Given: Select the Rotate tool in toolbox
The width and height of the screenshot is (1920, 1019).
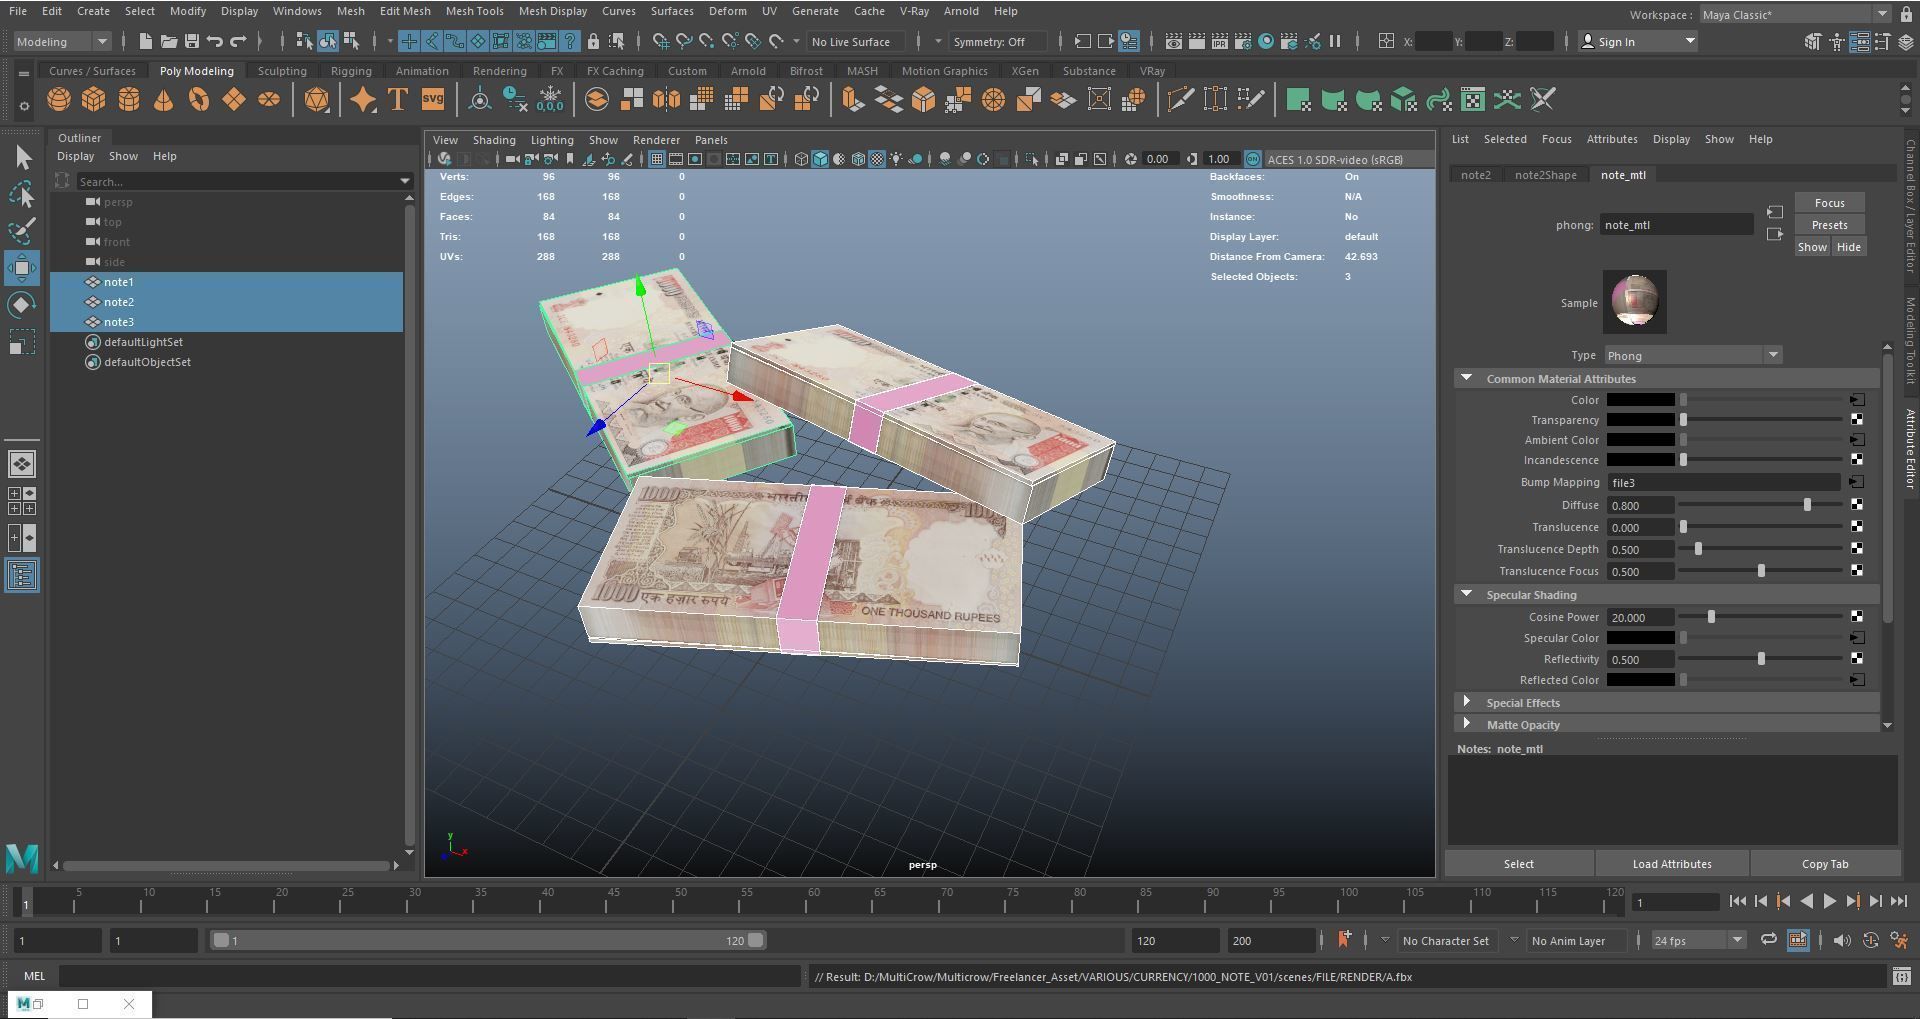Looking at the screenshot, I should tap(22, 305).
